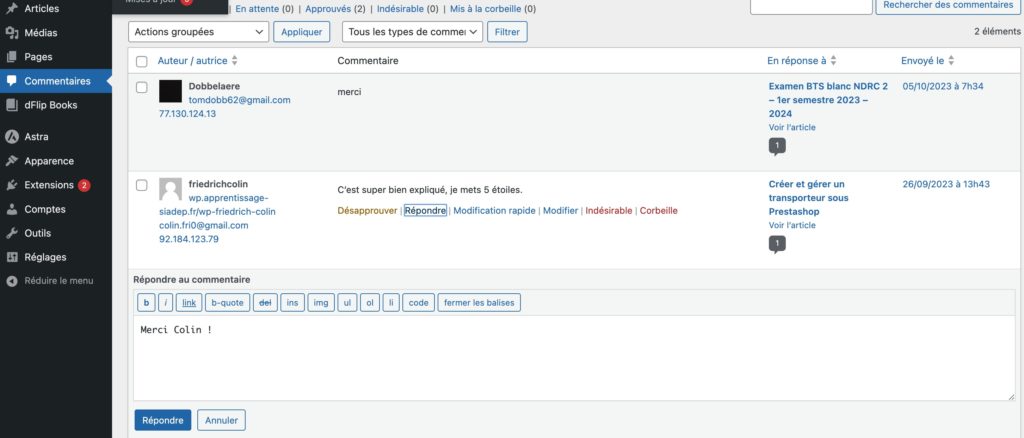
Task: Move friedrichcolin's comment to Corbeille
Action: pos(658,211)
